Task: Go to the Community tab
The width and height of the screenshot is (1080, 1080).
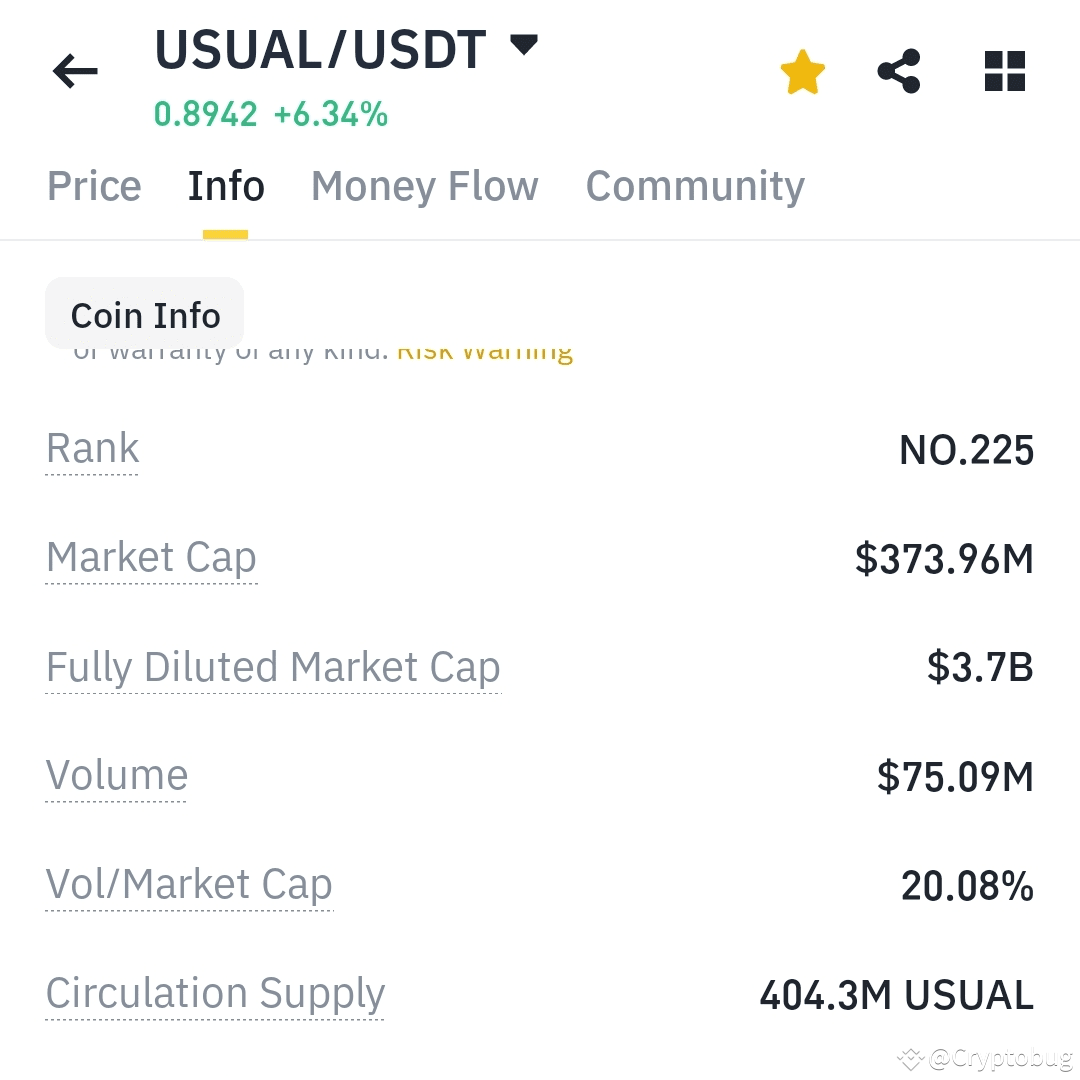Action: coord(695,186)
